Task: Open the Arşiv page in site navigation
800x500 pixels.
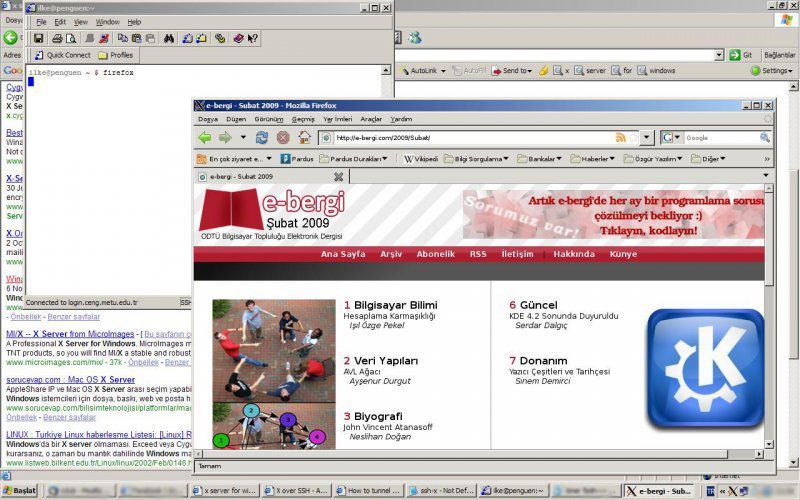Action: [391, 254]
